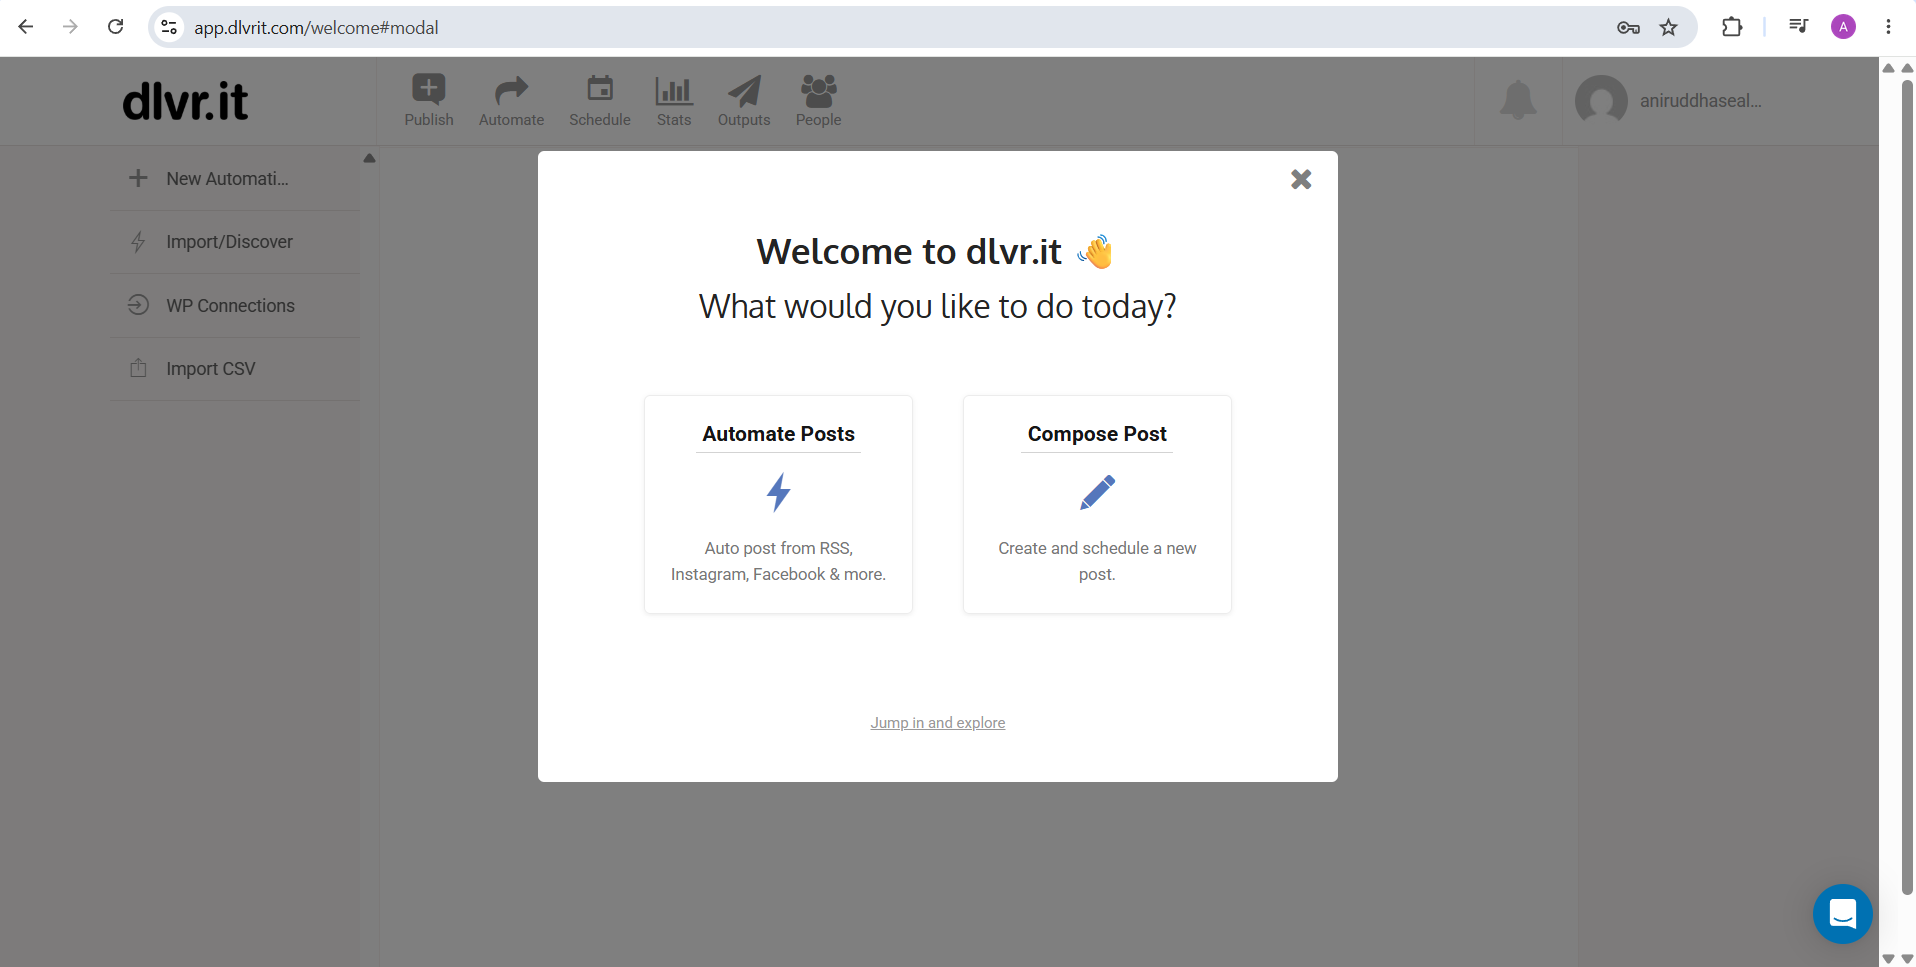The height and width of the screenshot is (967, 1916).
Task: Open the Publish icon in top navigation
Action: click(x=428, y=90)
